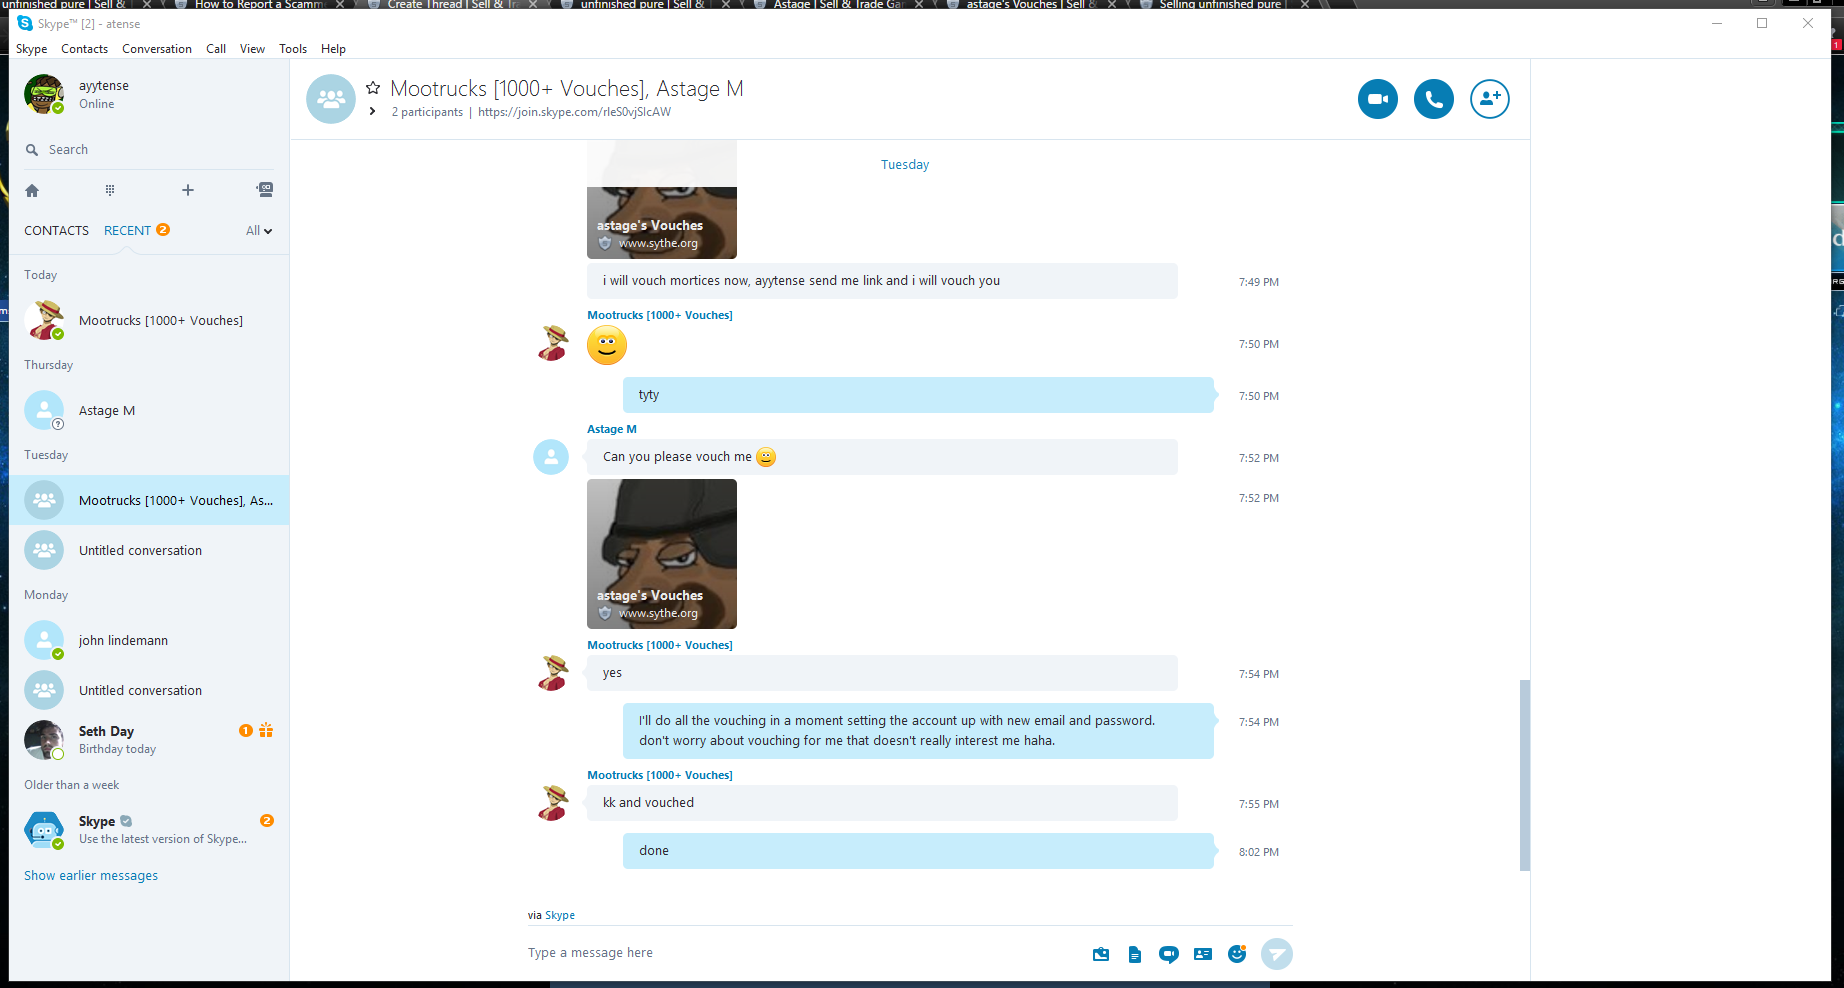Click the 2 participants link

click(427, 112)
